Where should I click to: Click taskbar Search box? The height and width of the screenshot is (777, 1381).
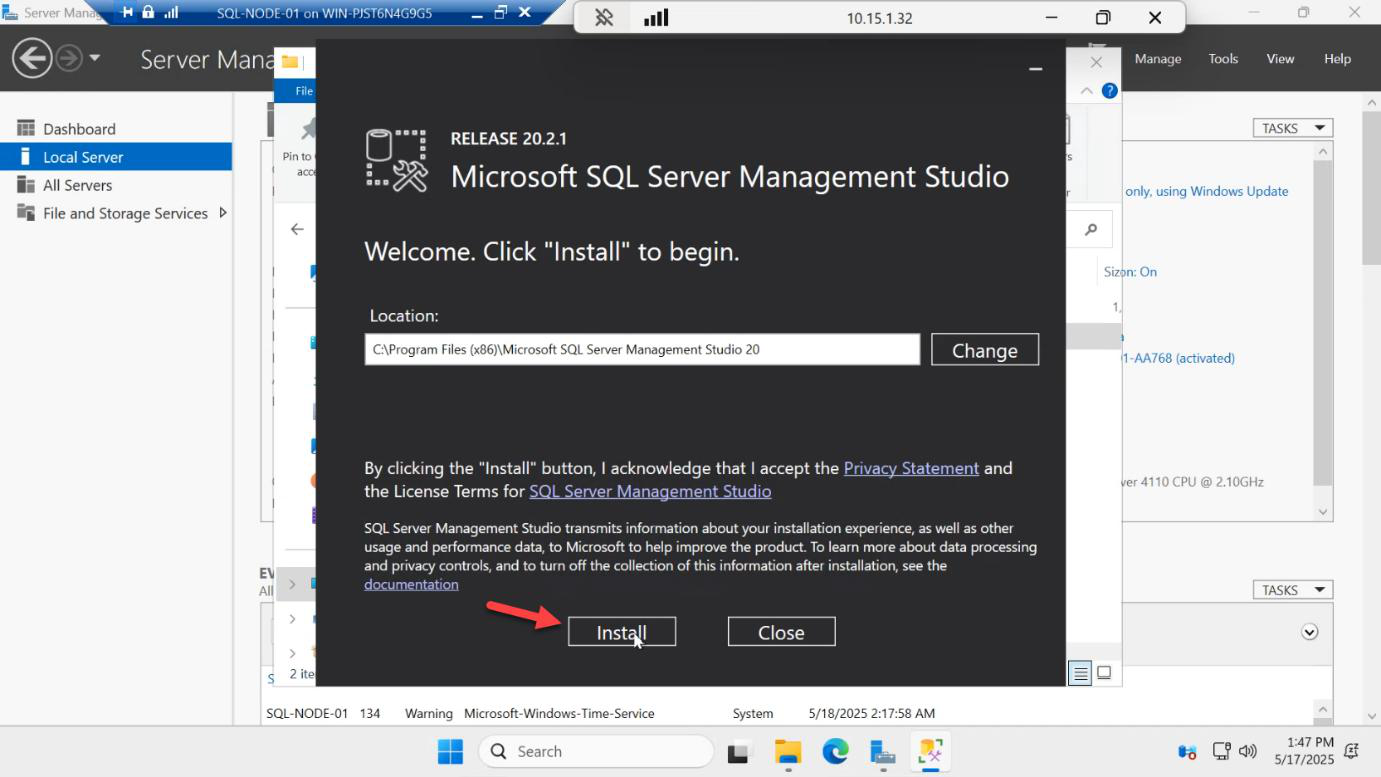(596, 751)
